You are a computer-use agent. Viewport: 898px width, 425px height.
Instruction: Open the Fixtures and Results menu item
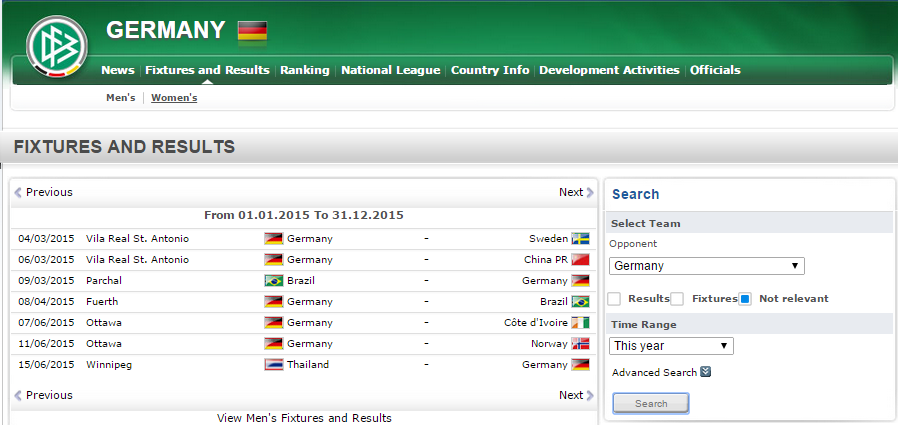[207, 70]
